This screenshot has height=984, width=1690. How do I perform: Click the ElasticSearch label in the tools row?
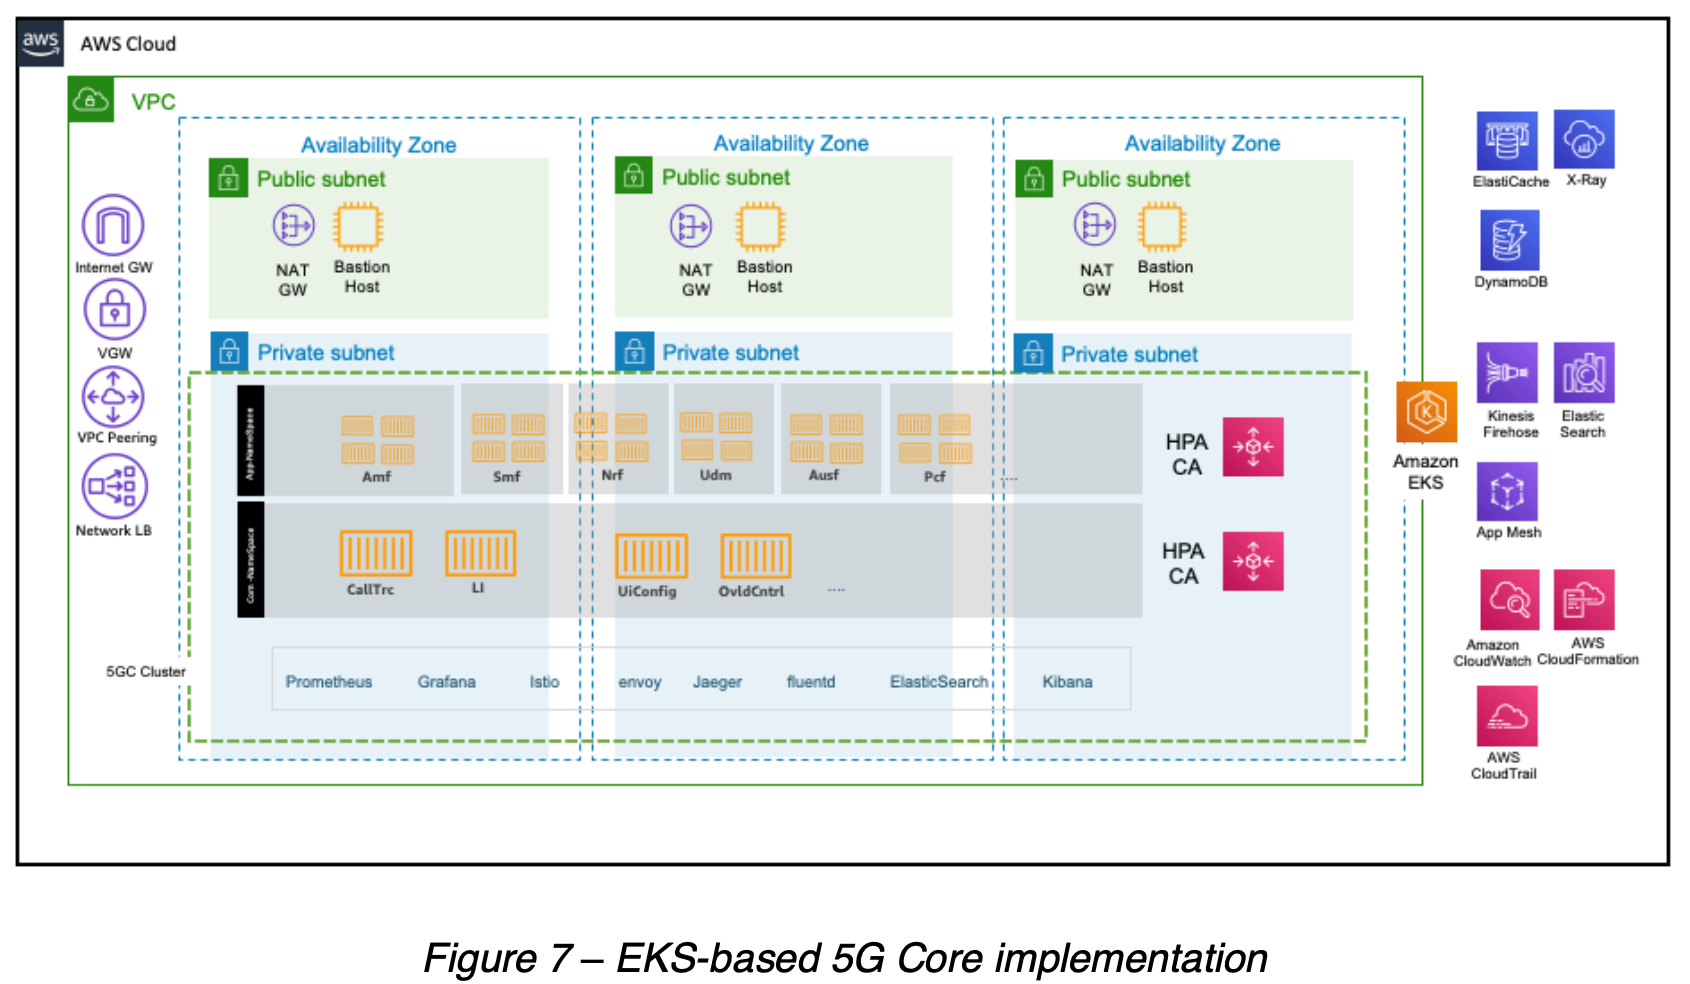[x=939, y=681]
